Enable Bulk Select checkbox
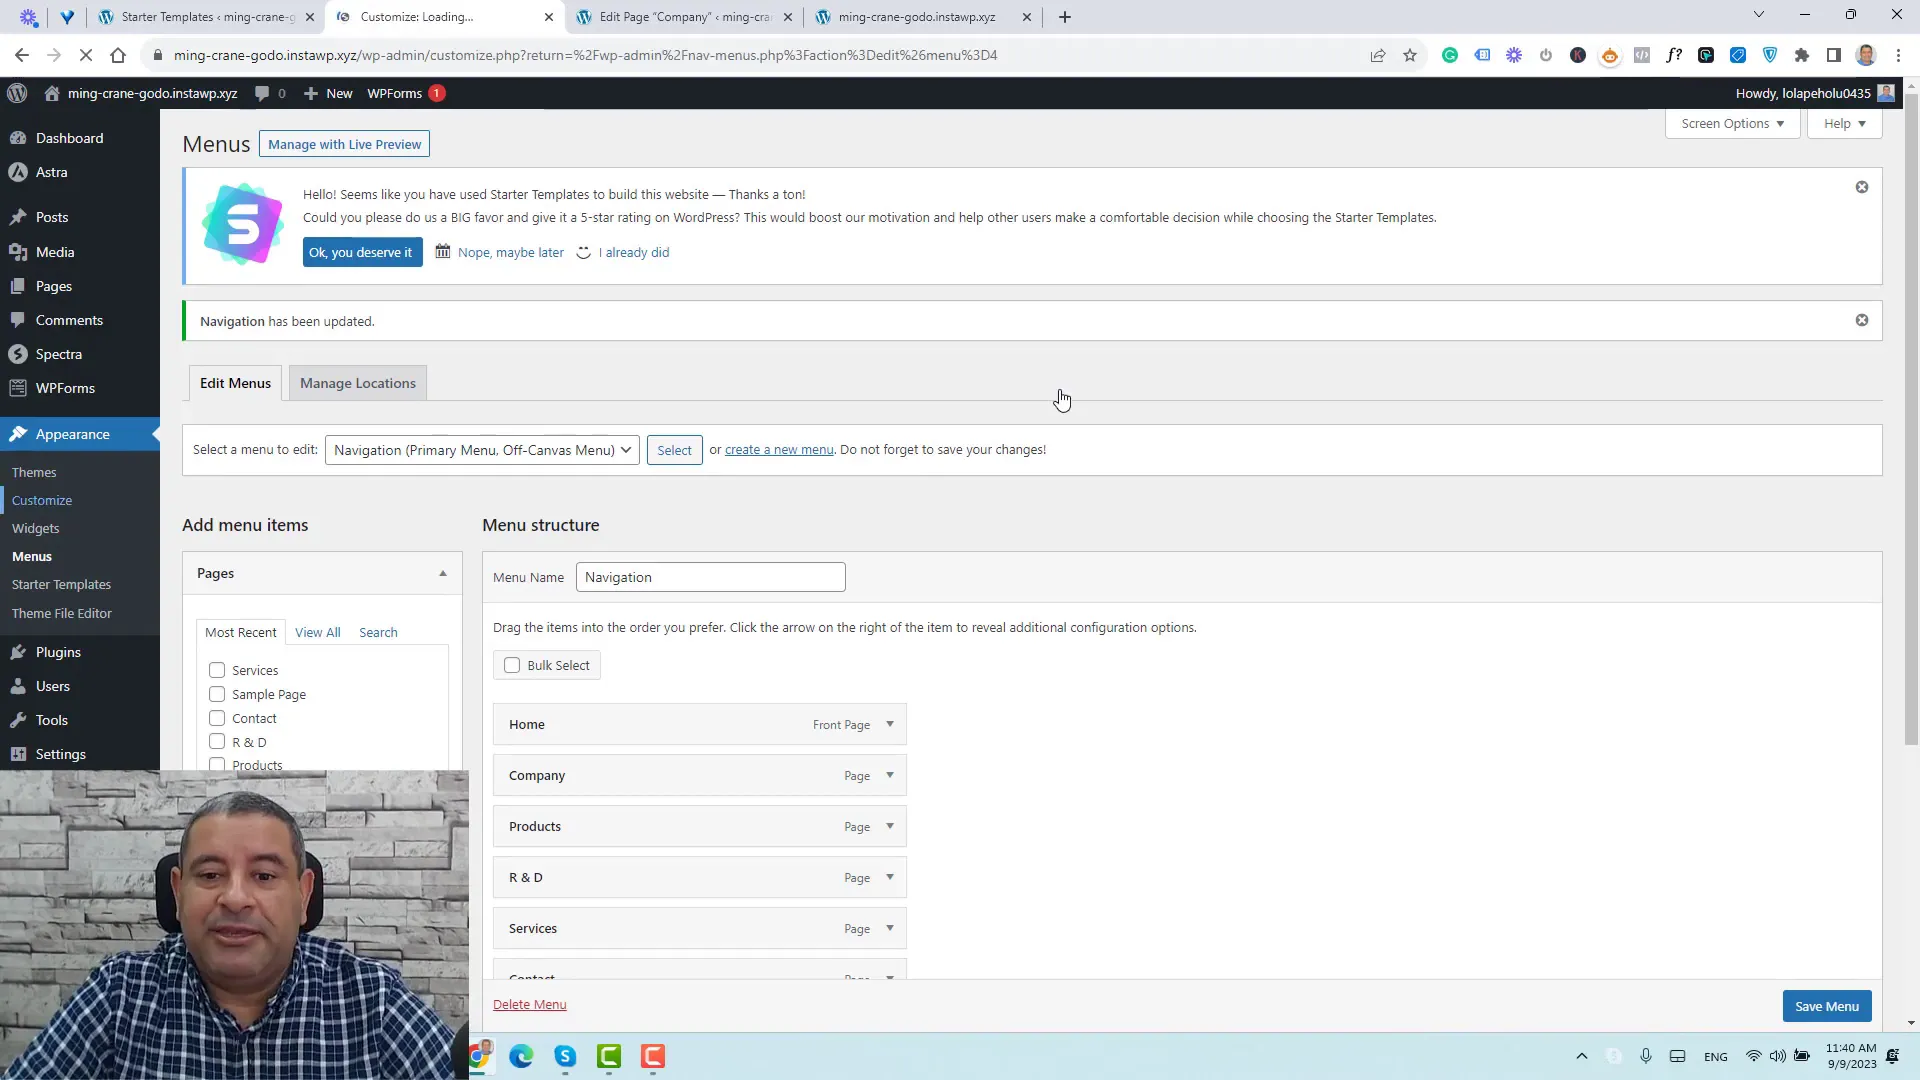This screenshot has width=1920, height=1080. click(513, 665)
